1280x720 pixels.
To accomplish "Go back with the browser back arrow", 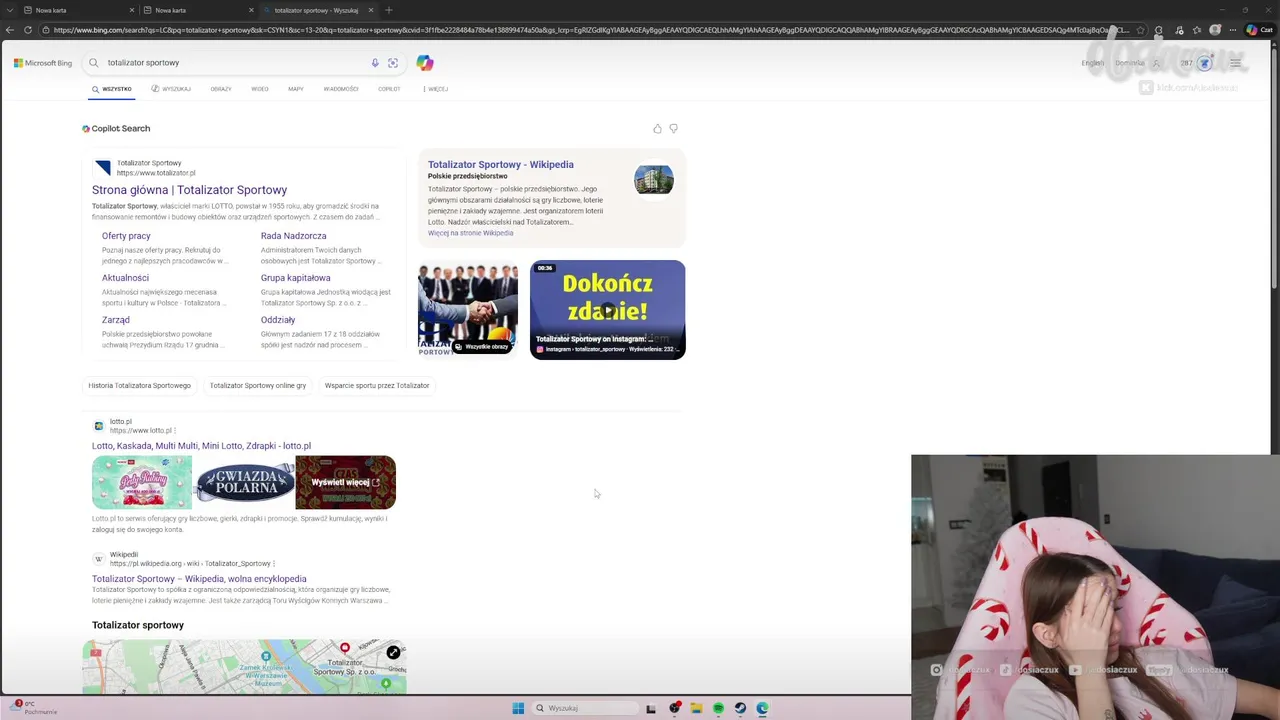I will pyautogui.click(x=9, y=30).
